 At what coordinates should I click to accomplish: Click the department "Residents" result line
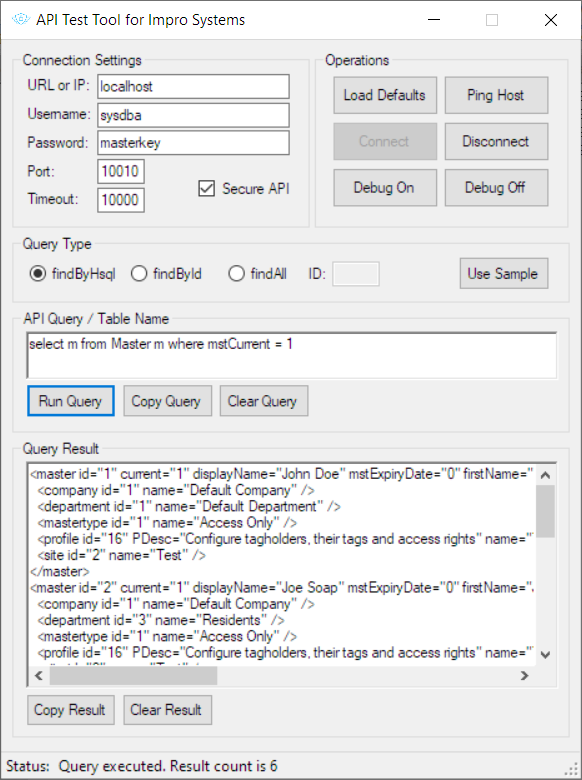tap(161, 620)
